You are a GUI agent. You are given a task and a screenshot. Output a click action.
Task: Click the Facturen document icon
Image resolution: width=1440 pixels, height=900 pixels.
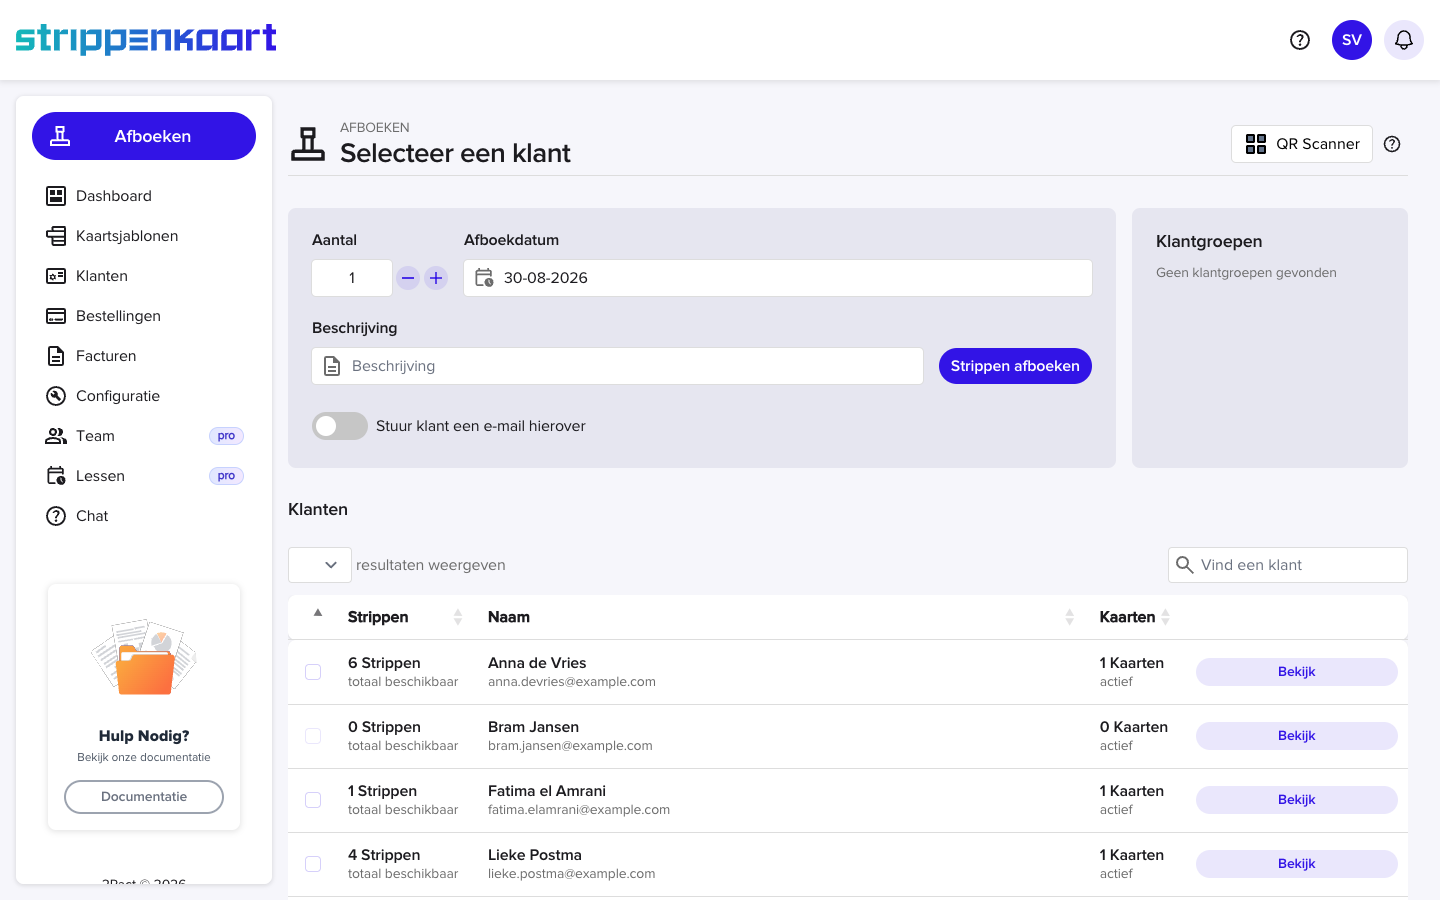[x=56, y=356]
